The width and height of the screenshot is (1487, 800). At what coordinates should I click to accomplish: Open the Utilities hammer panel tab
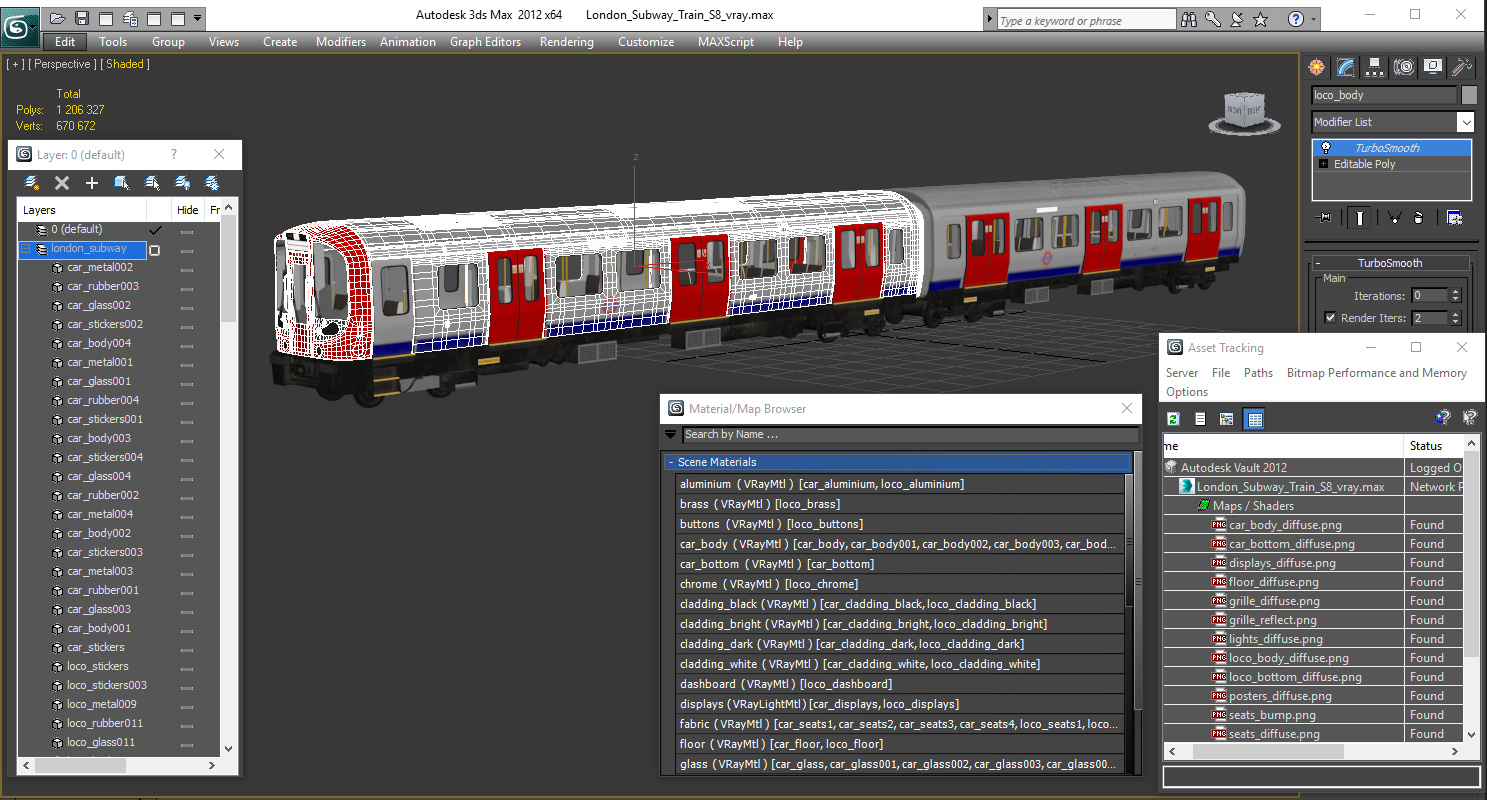(x=1462, y=67)
